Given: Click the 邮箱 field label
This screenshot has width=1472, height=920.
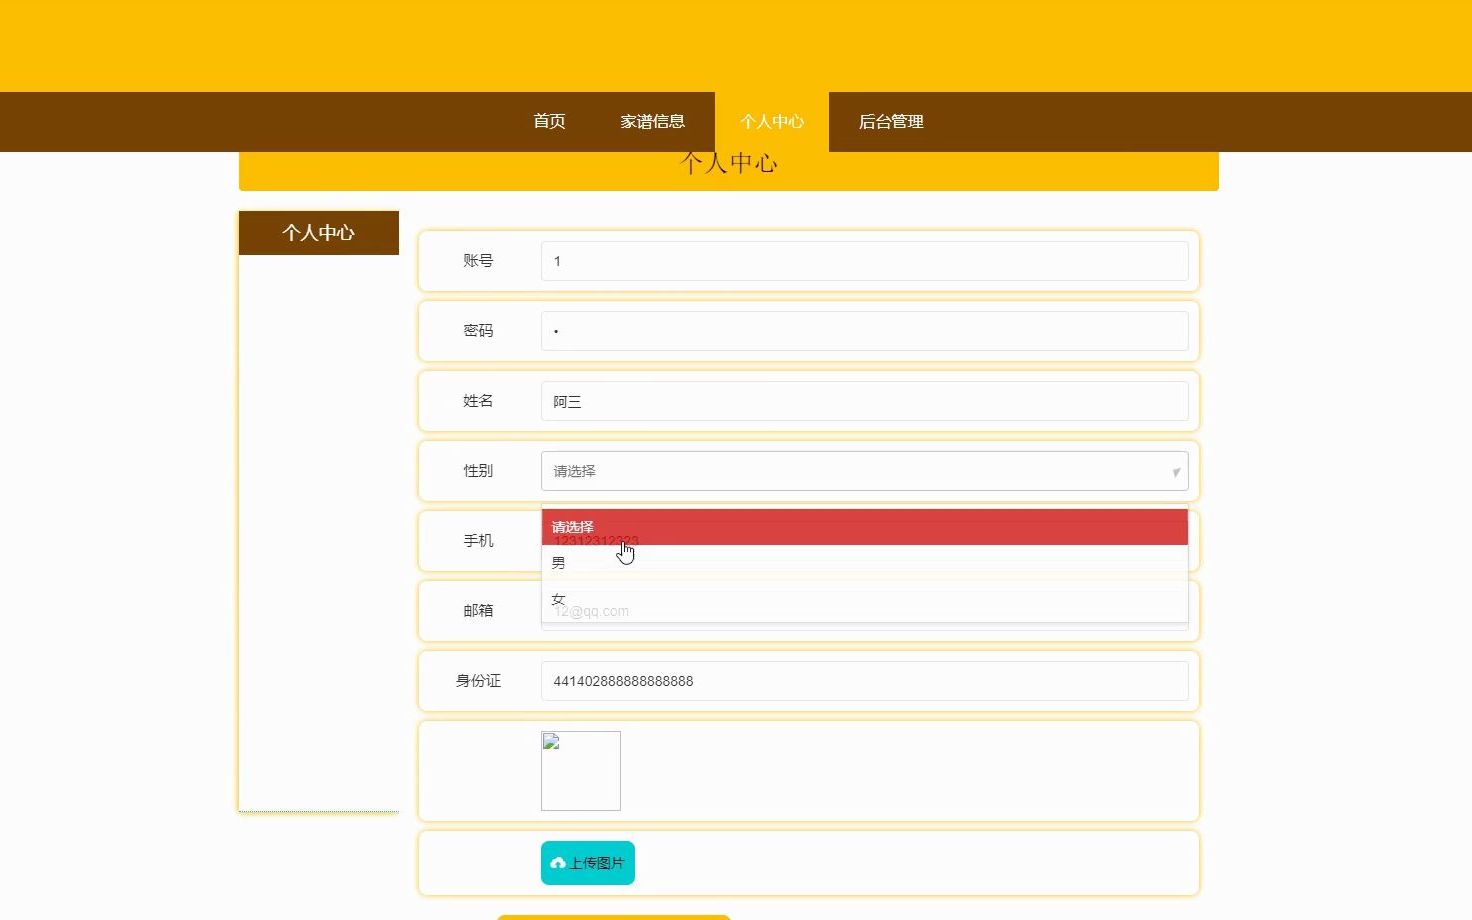Looking at the screenshot, I should 478,610.
